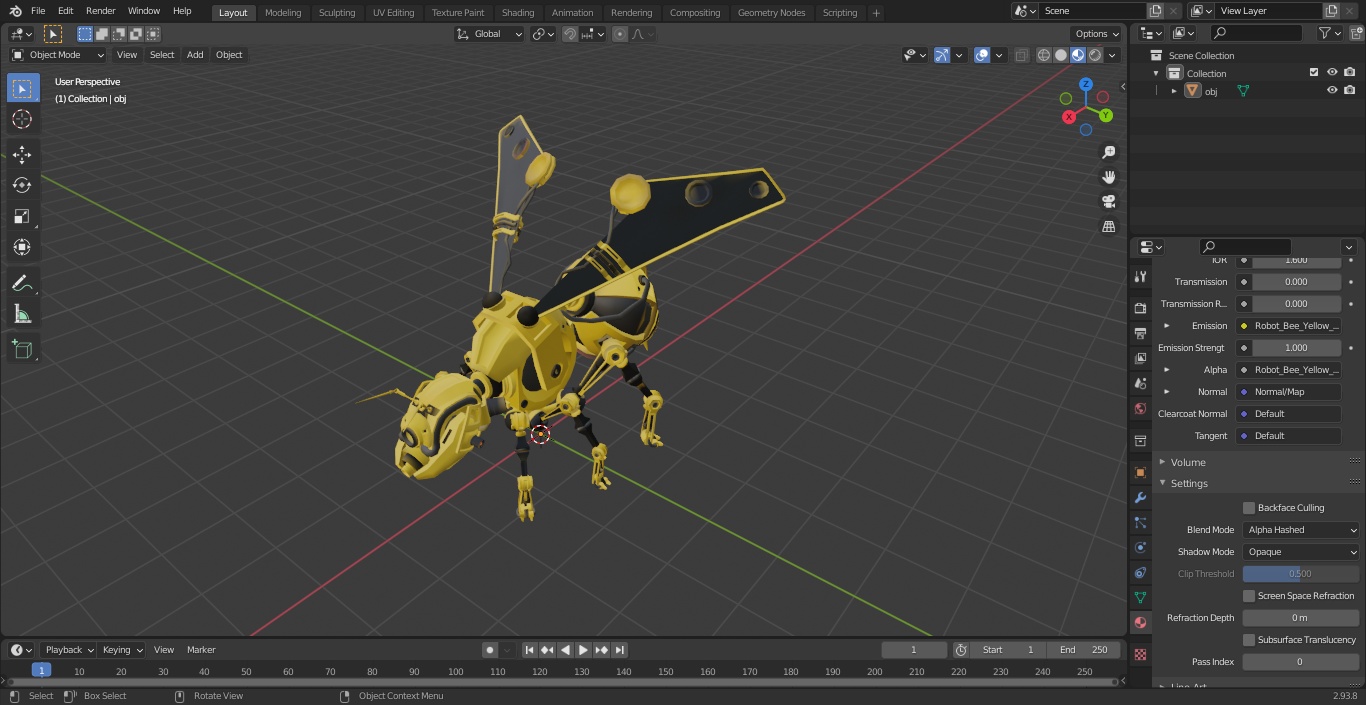Click the Clip Threshold slider

click(1301, 574)
